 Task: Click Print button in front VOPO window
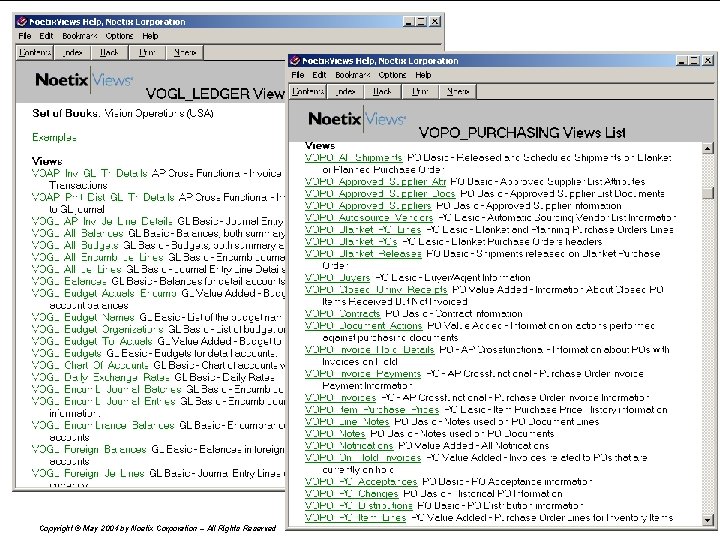click(420, 92)
